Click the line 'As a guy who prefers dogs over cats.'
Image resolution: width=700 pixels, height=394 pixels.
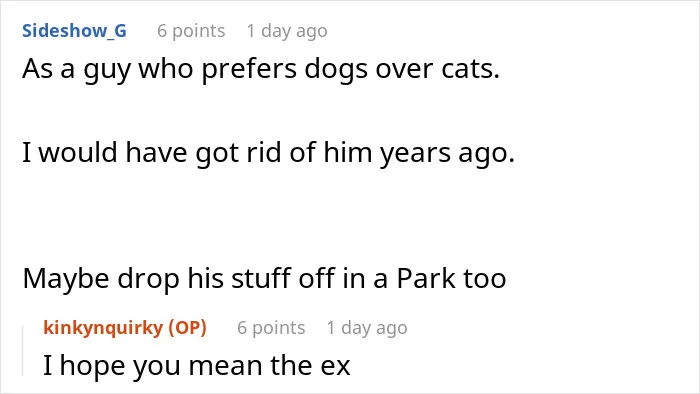pos(261,70)
